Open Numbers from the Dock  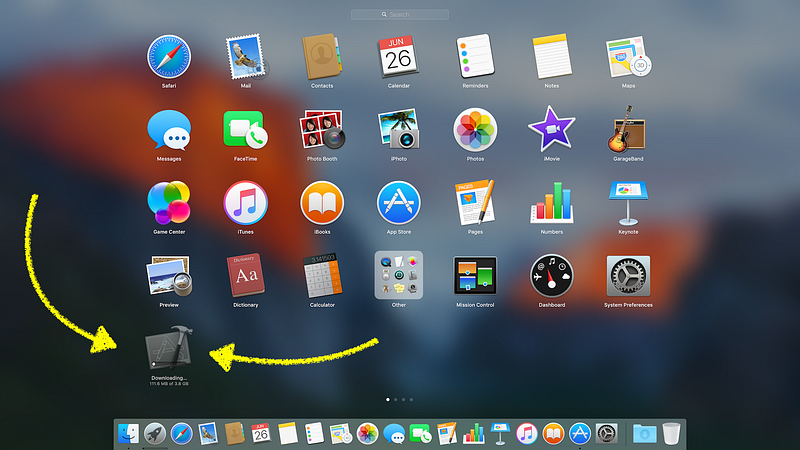tap(473, 434)
